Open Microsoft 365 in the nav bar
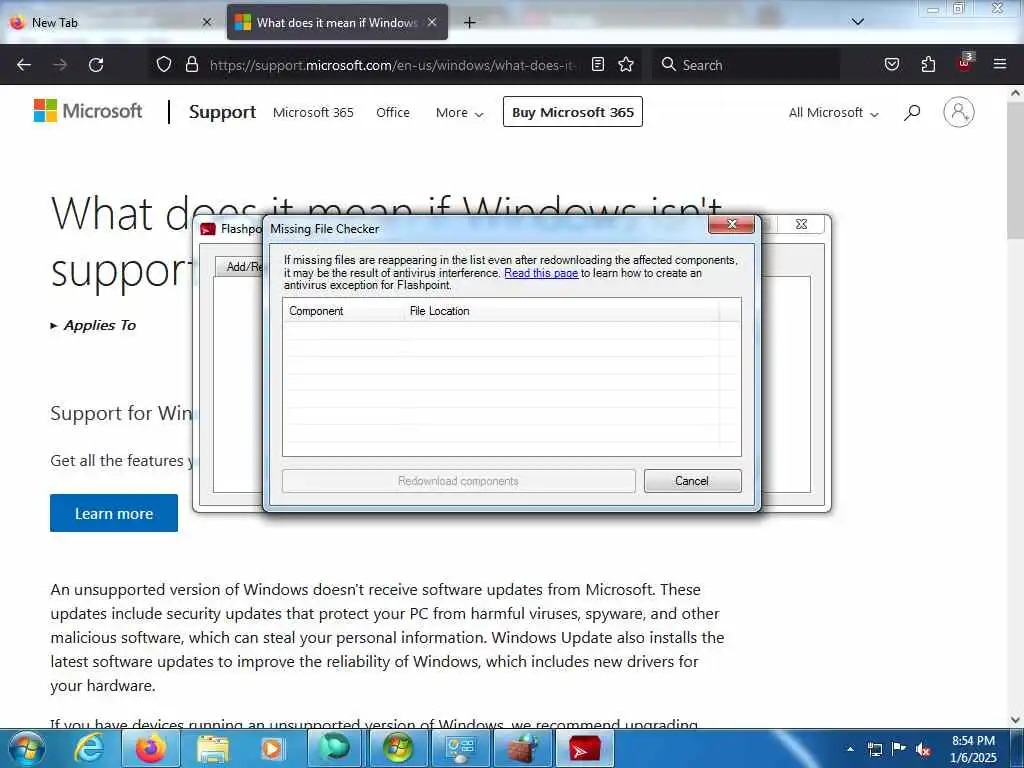1024x768 pixels. (x=313, y=112)
